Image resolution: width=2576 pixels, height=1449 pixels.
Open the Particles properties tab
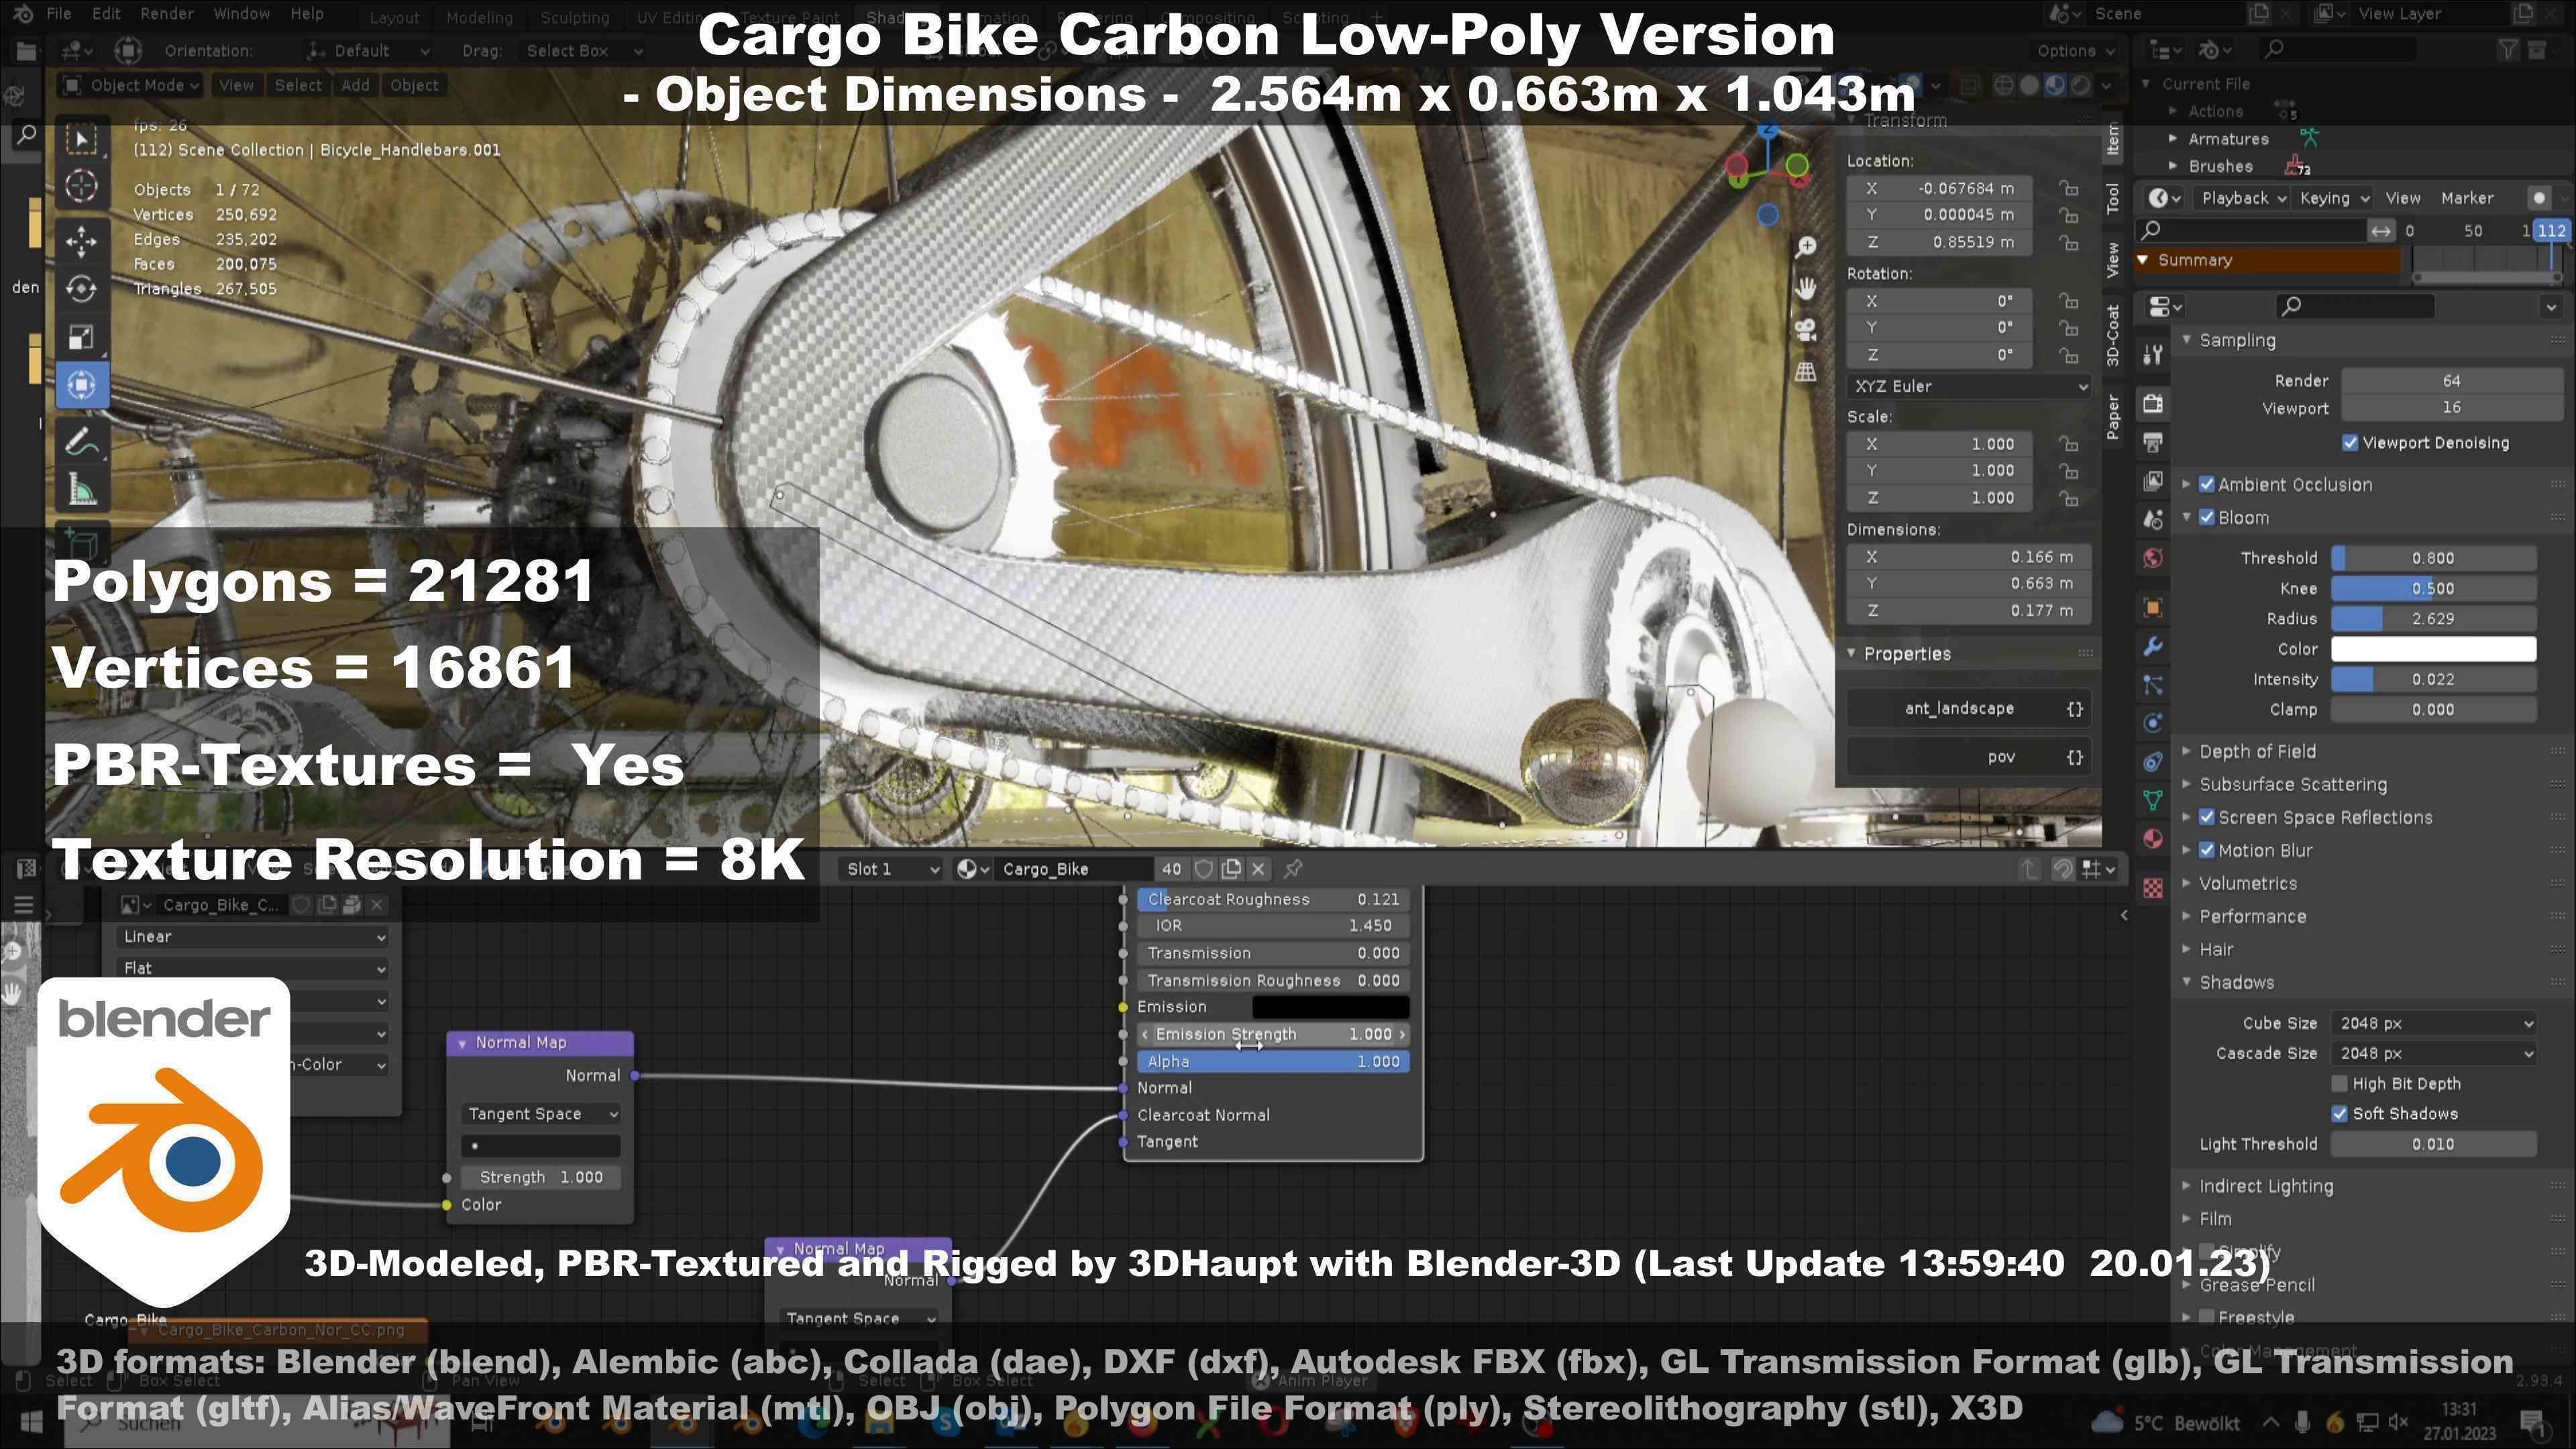[2153, 685]
